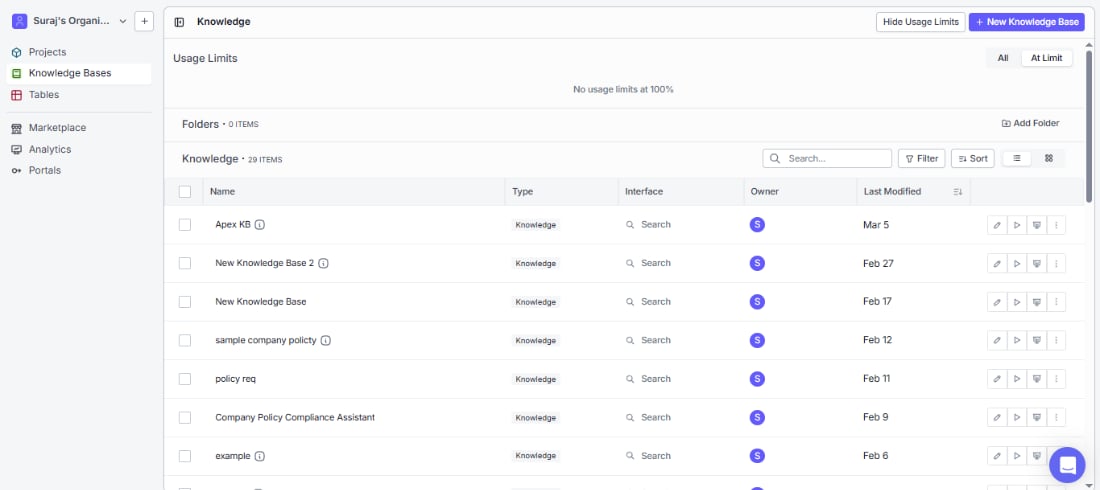Open Portals from the sidebar
Viewport: 1100px width, 490px height.
pyautogui.click(x=79, y=171)
